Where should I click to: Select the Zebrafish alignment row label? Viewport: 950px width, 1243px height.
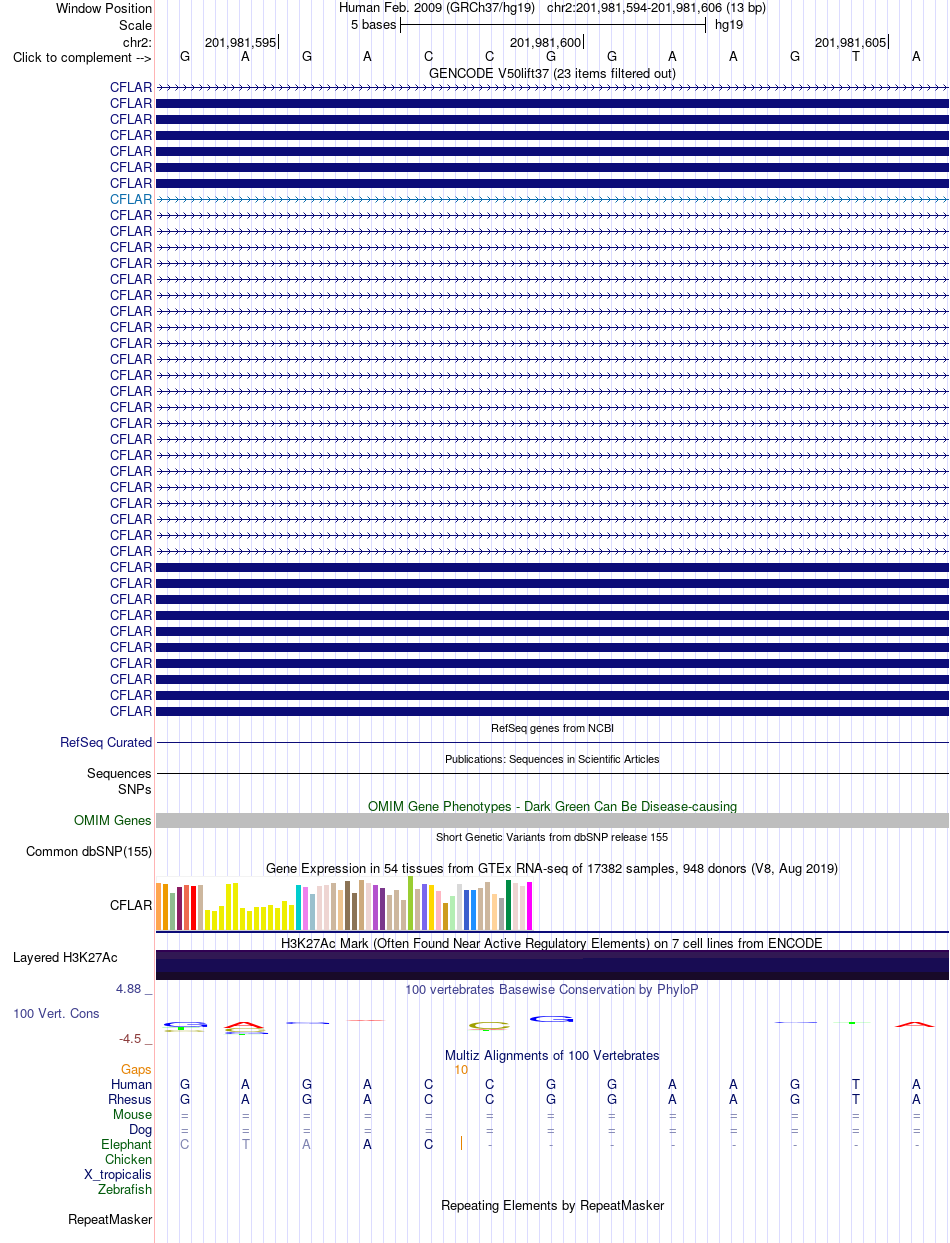tap(125, 1189)
